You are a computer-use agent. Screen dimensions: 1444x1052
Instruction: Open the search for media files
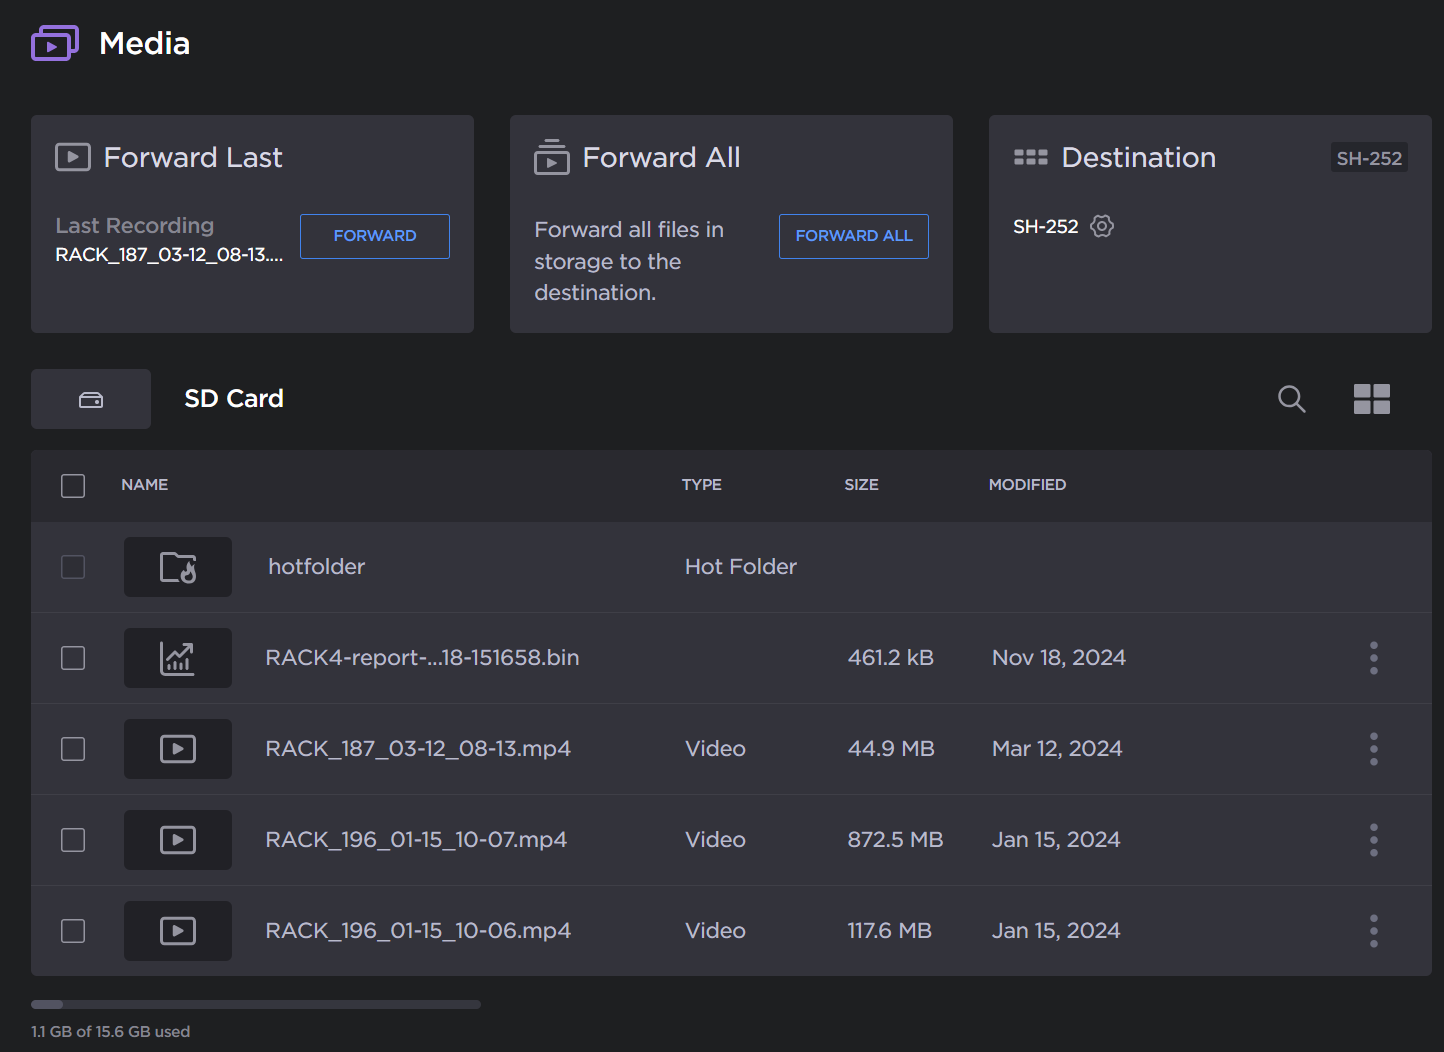[1291, 398]
